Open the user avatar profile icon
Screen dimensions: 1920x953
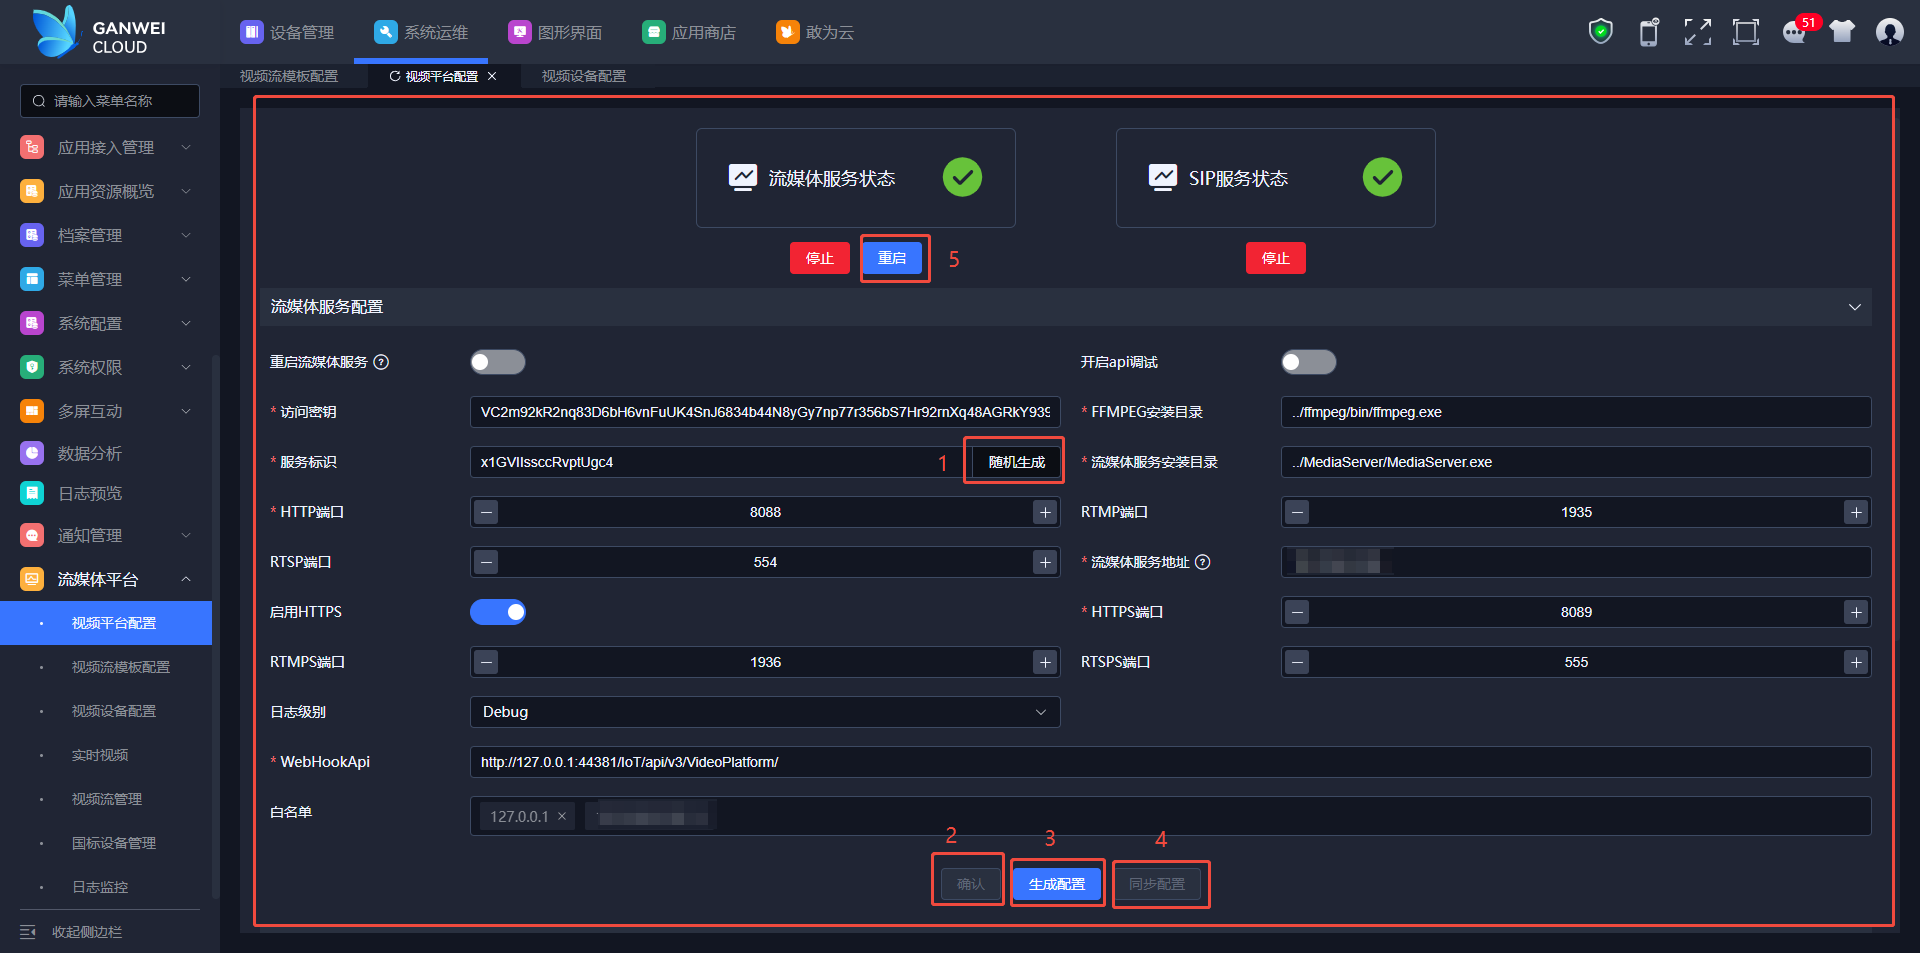pos(1889,32)
